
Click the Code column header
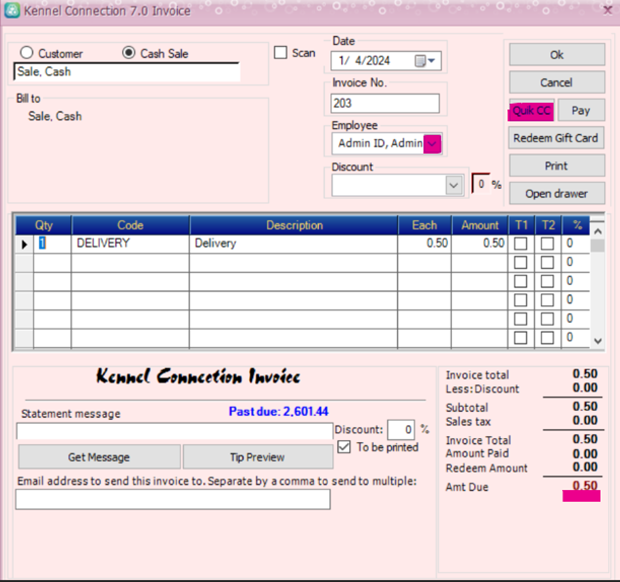click(130, 225)
